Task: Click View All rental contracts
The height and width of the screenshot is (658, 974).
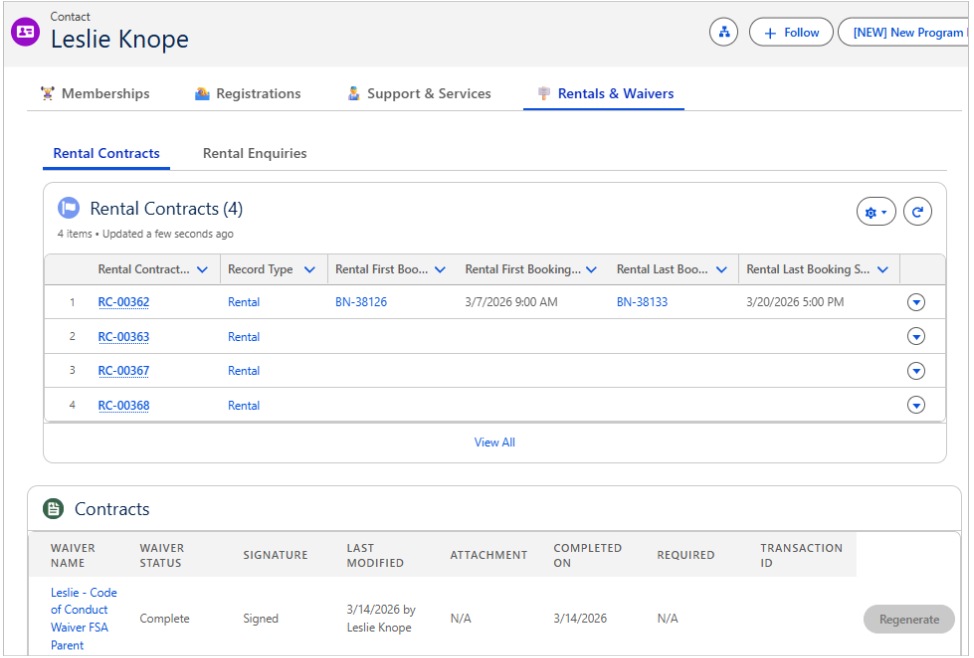Action: [x=494, y=442]
